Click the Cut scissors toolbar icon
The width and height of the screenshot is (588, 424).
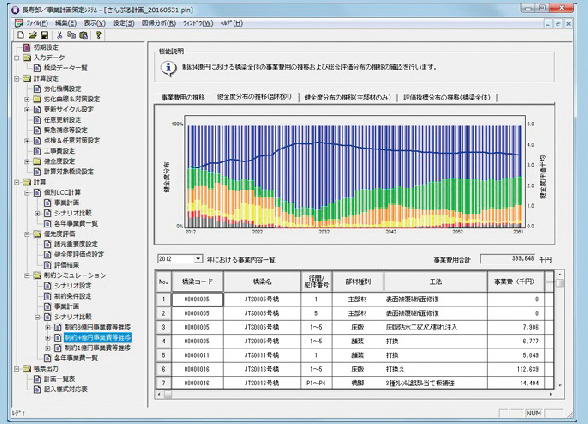(59, 35)
